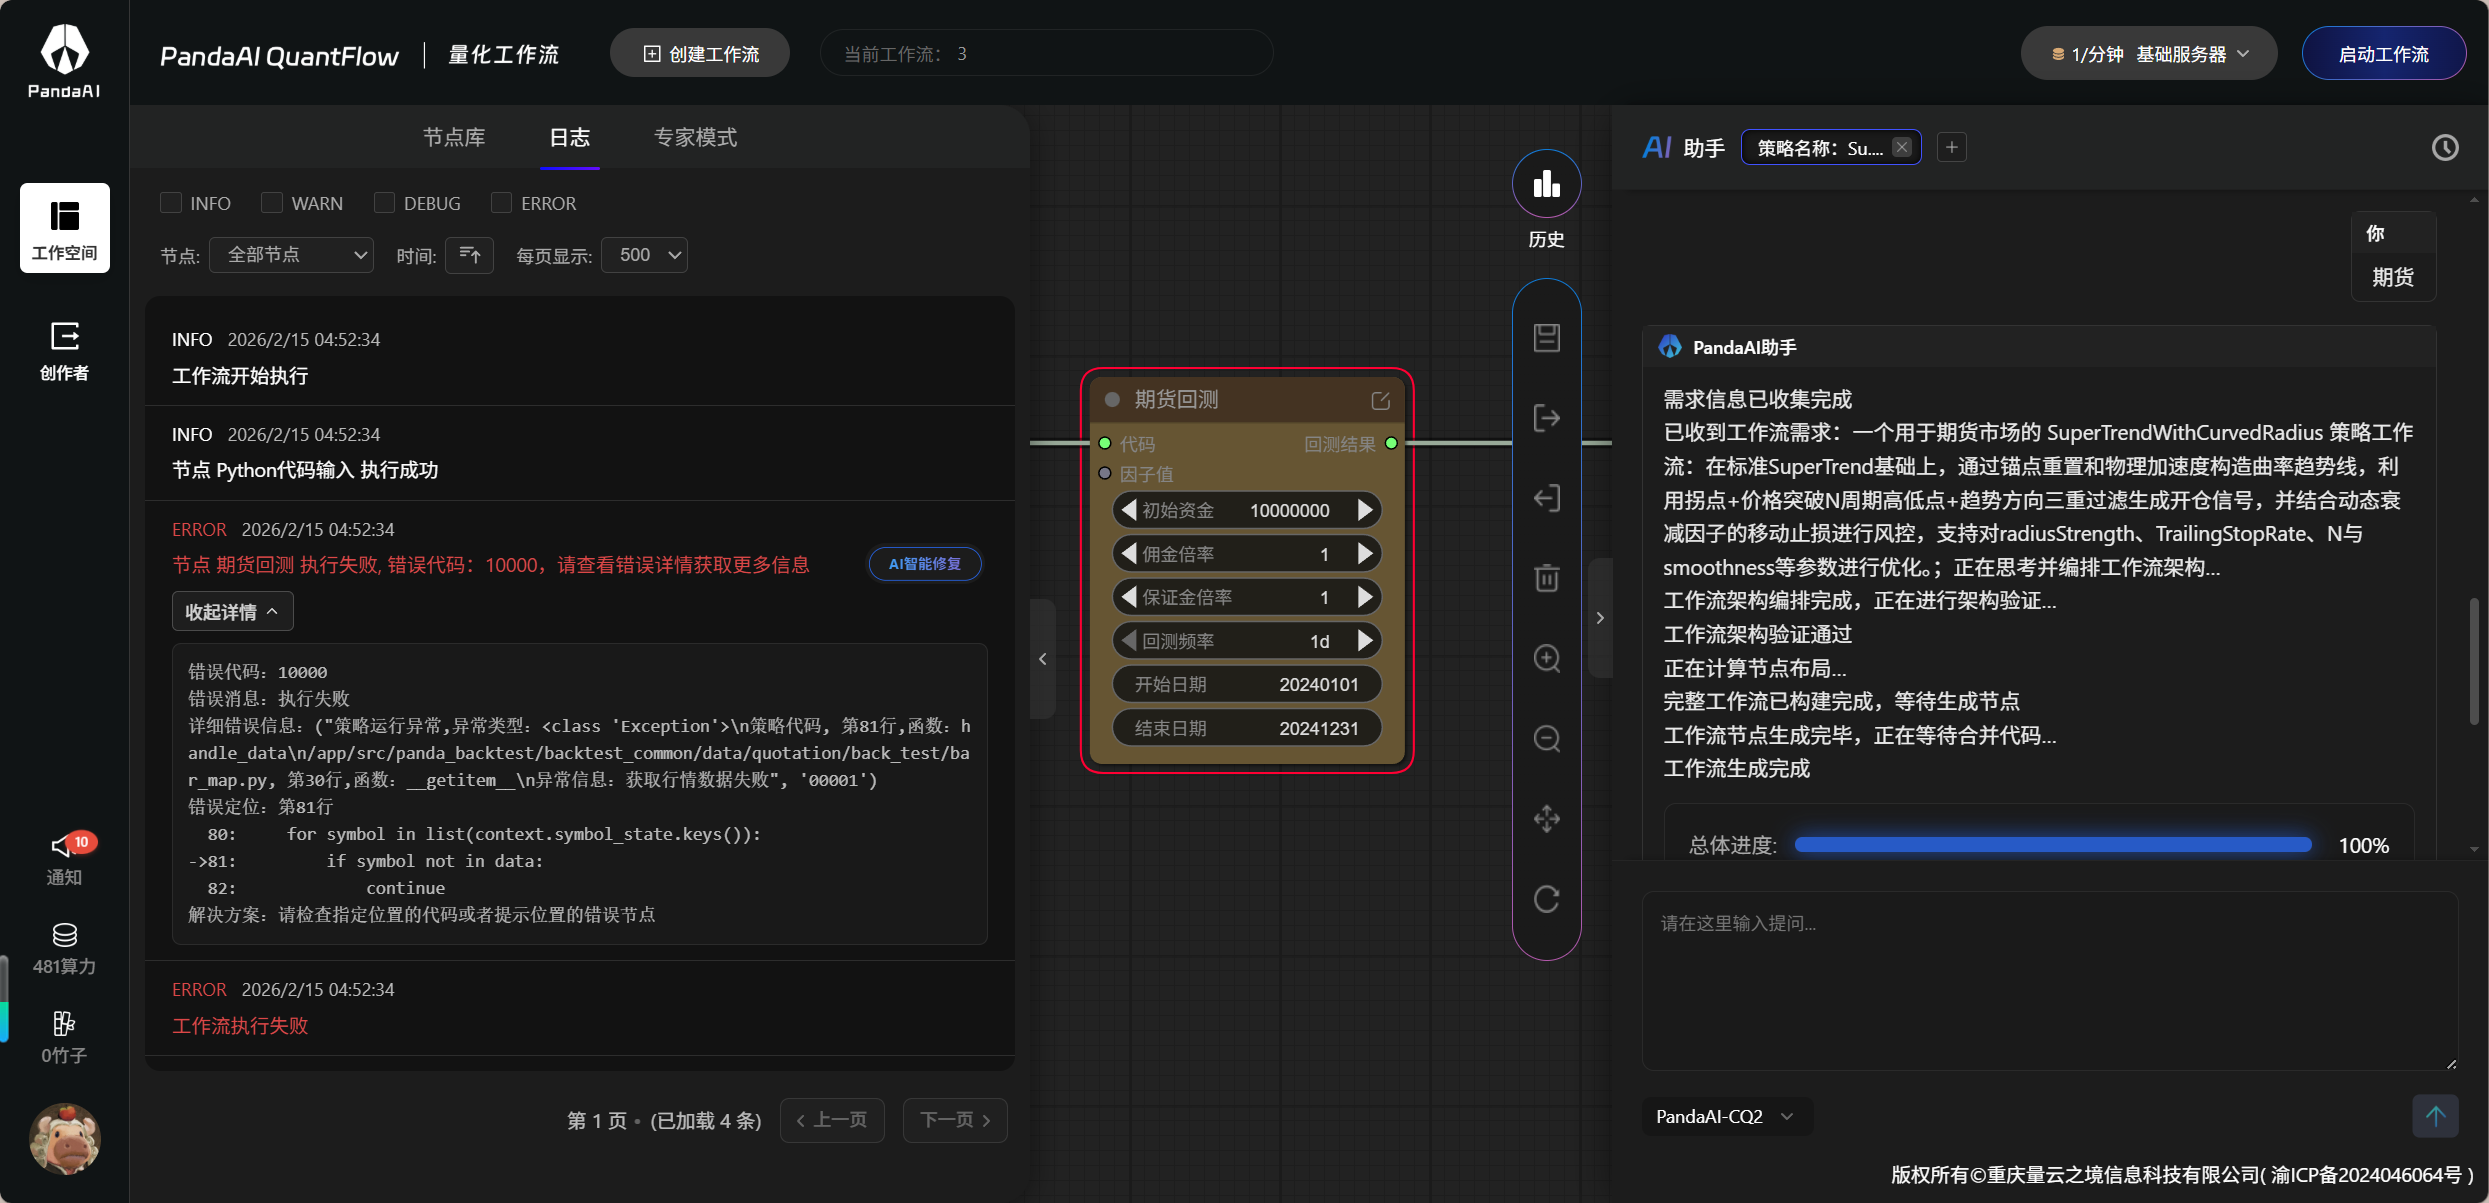Click the PandaAI logo icon
The height and width of the screenshot is (1203, 2489).
pos(64,61)
